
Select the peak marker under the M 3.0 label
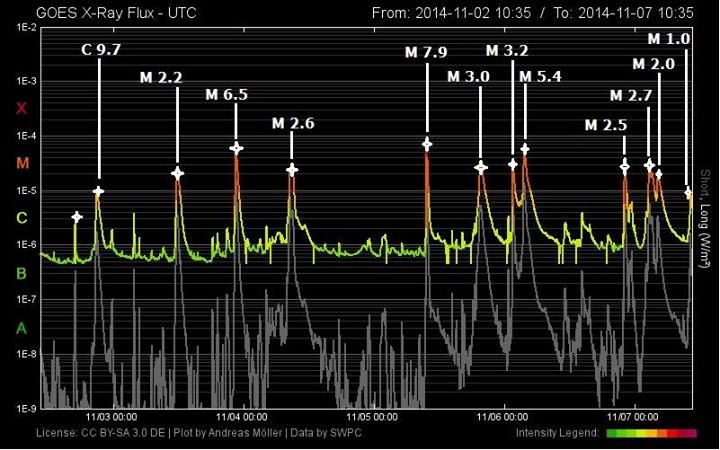tap(481, 168)
